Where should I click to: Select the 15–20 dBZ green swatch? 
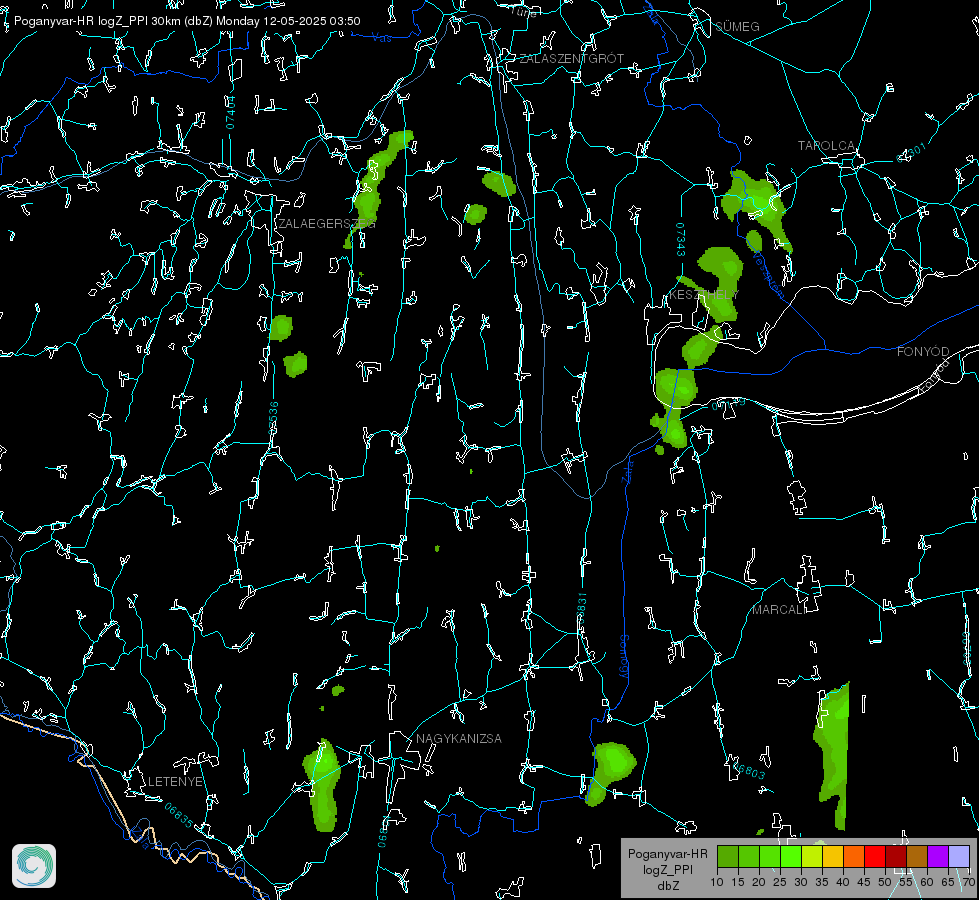(x=749, y=856)
